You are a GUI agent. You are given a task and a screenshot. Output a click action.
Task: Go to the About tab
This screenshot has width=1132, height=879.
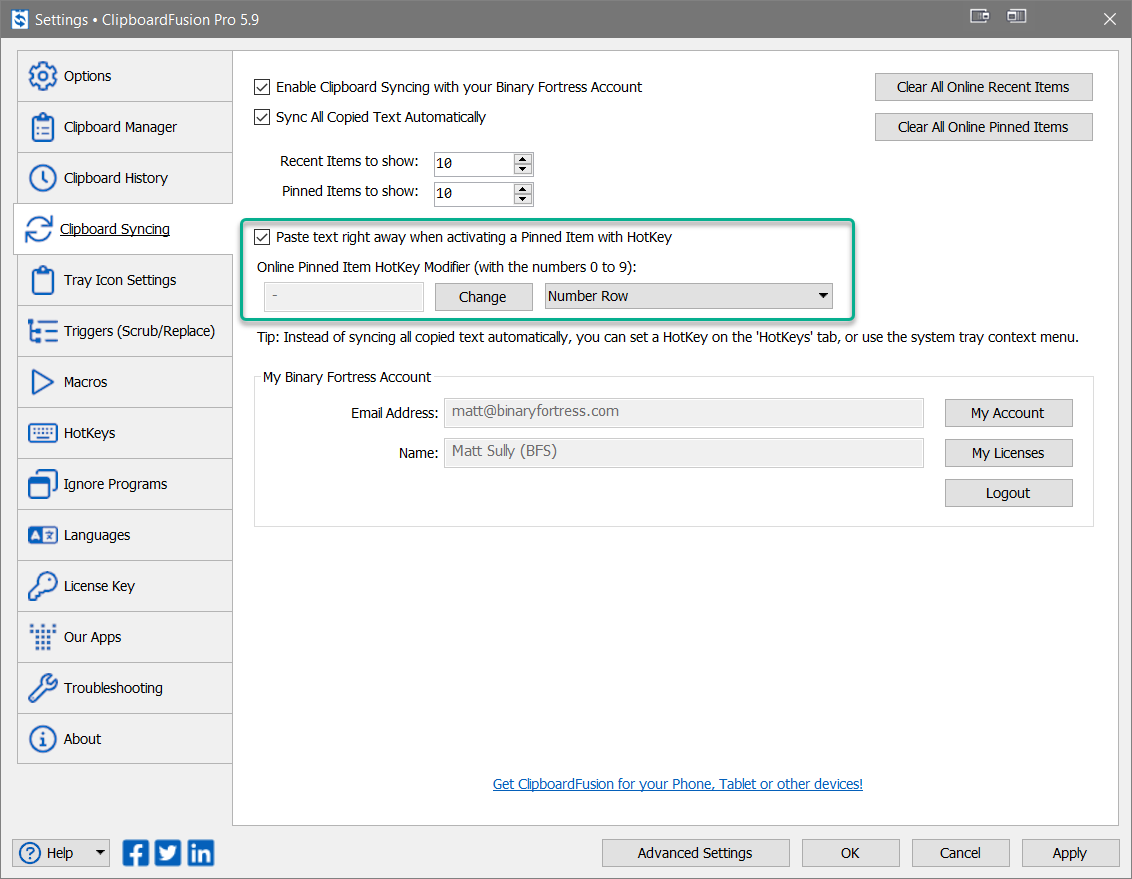[125, 739]
